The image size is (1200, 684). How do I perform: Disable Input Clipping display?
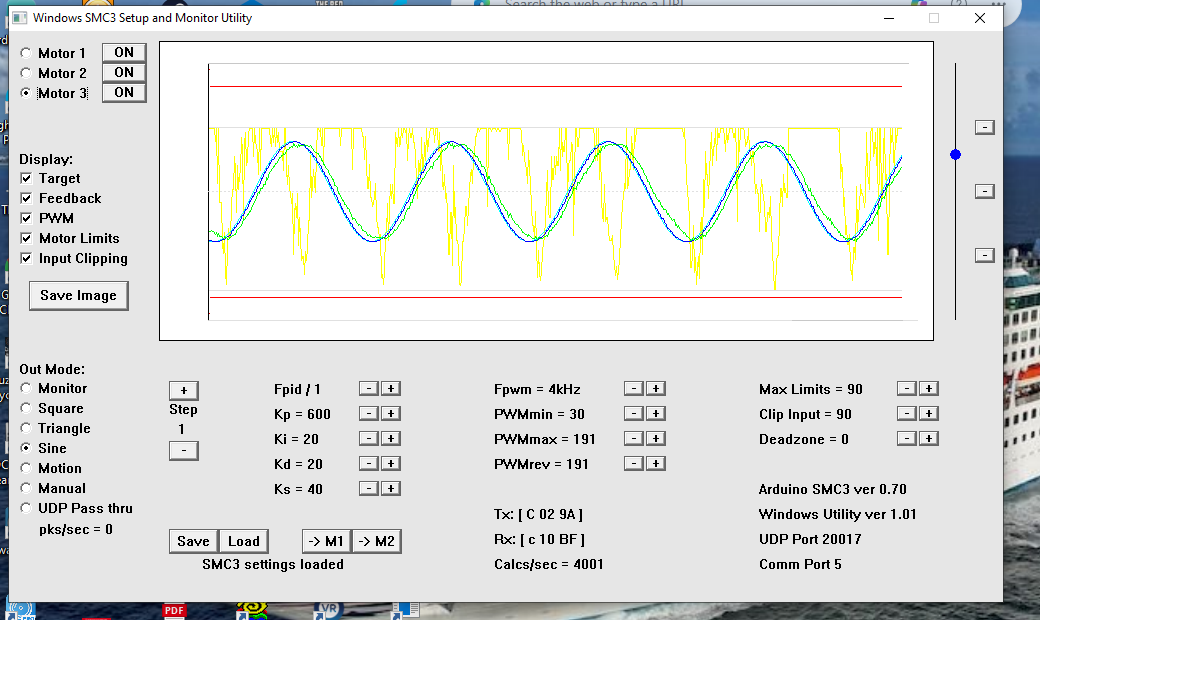click(26, 258)
